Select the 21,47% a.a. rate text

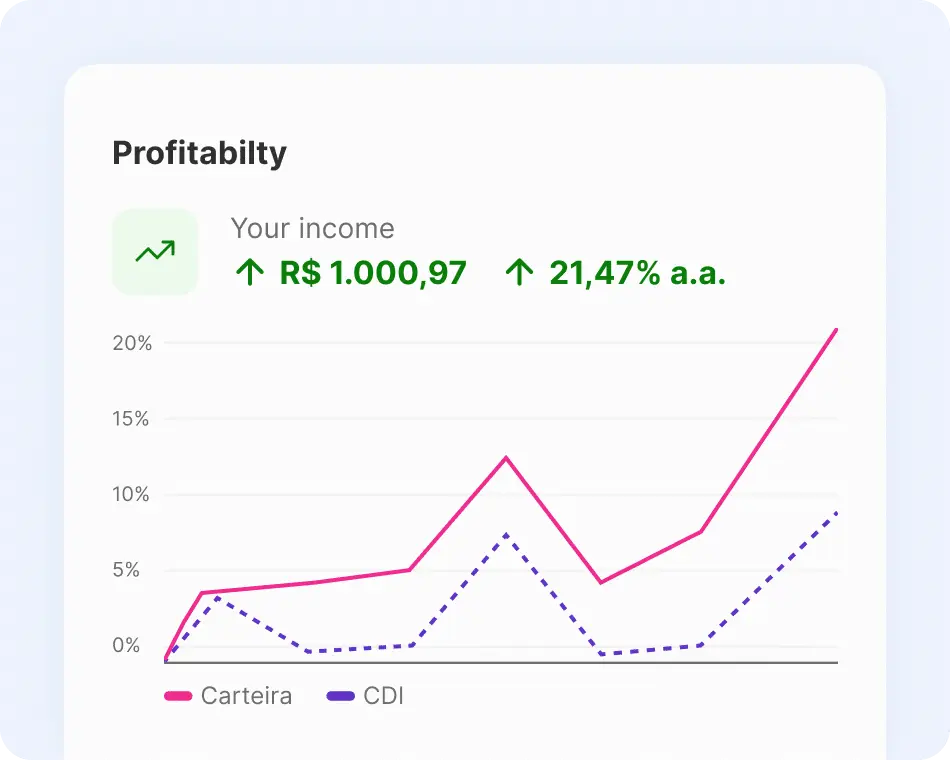[x=637, y=272]
